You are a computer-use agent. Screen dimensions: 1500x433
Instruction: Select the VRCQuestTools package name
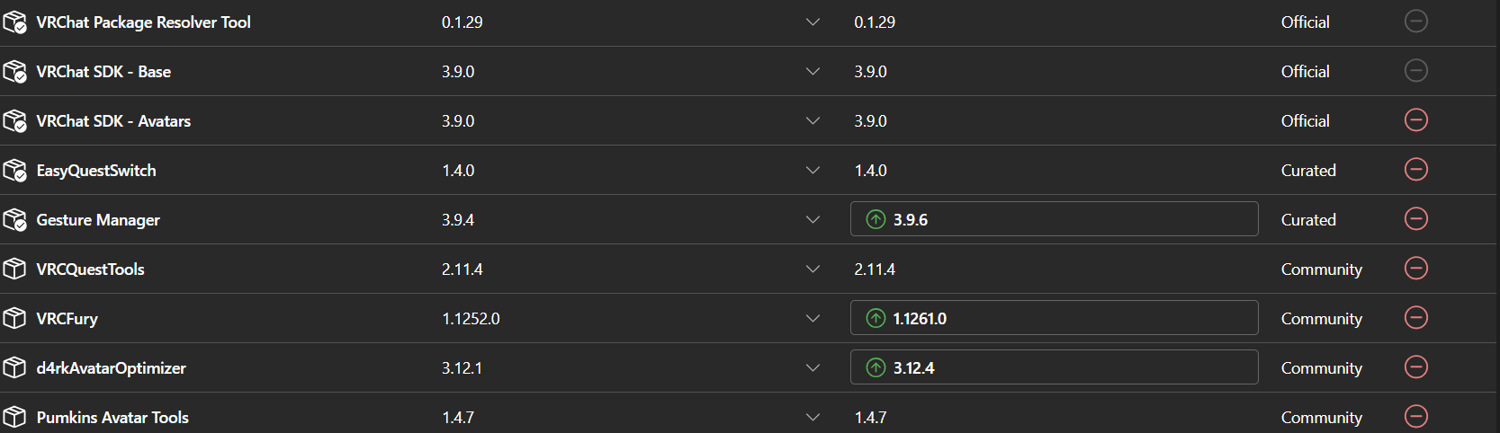(90, 269)
